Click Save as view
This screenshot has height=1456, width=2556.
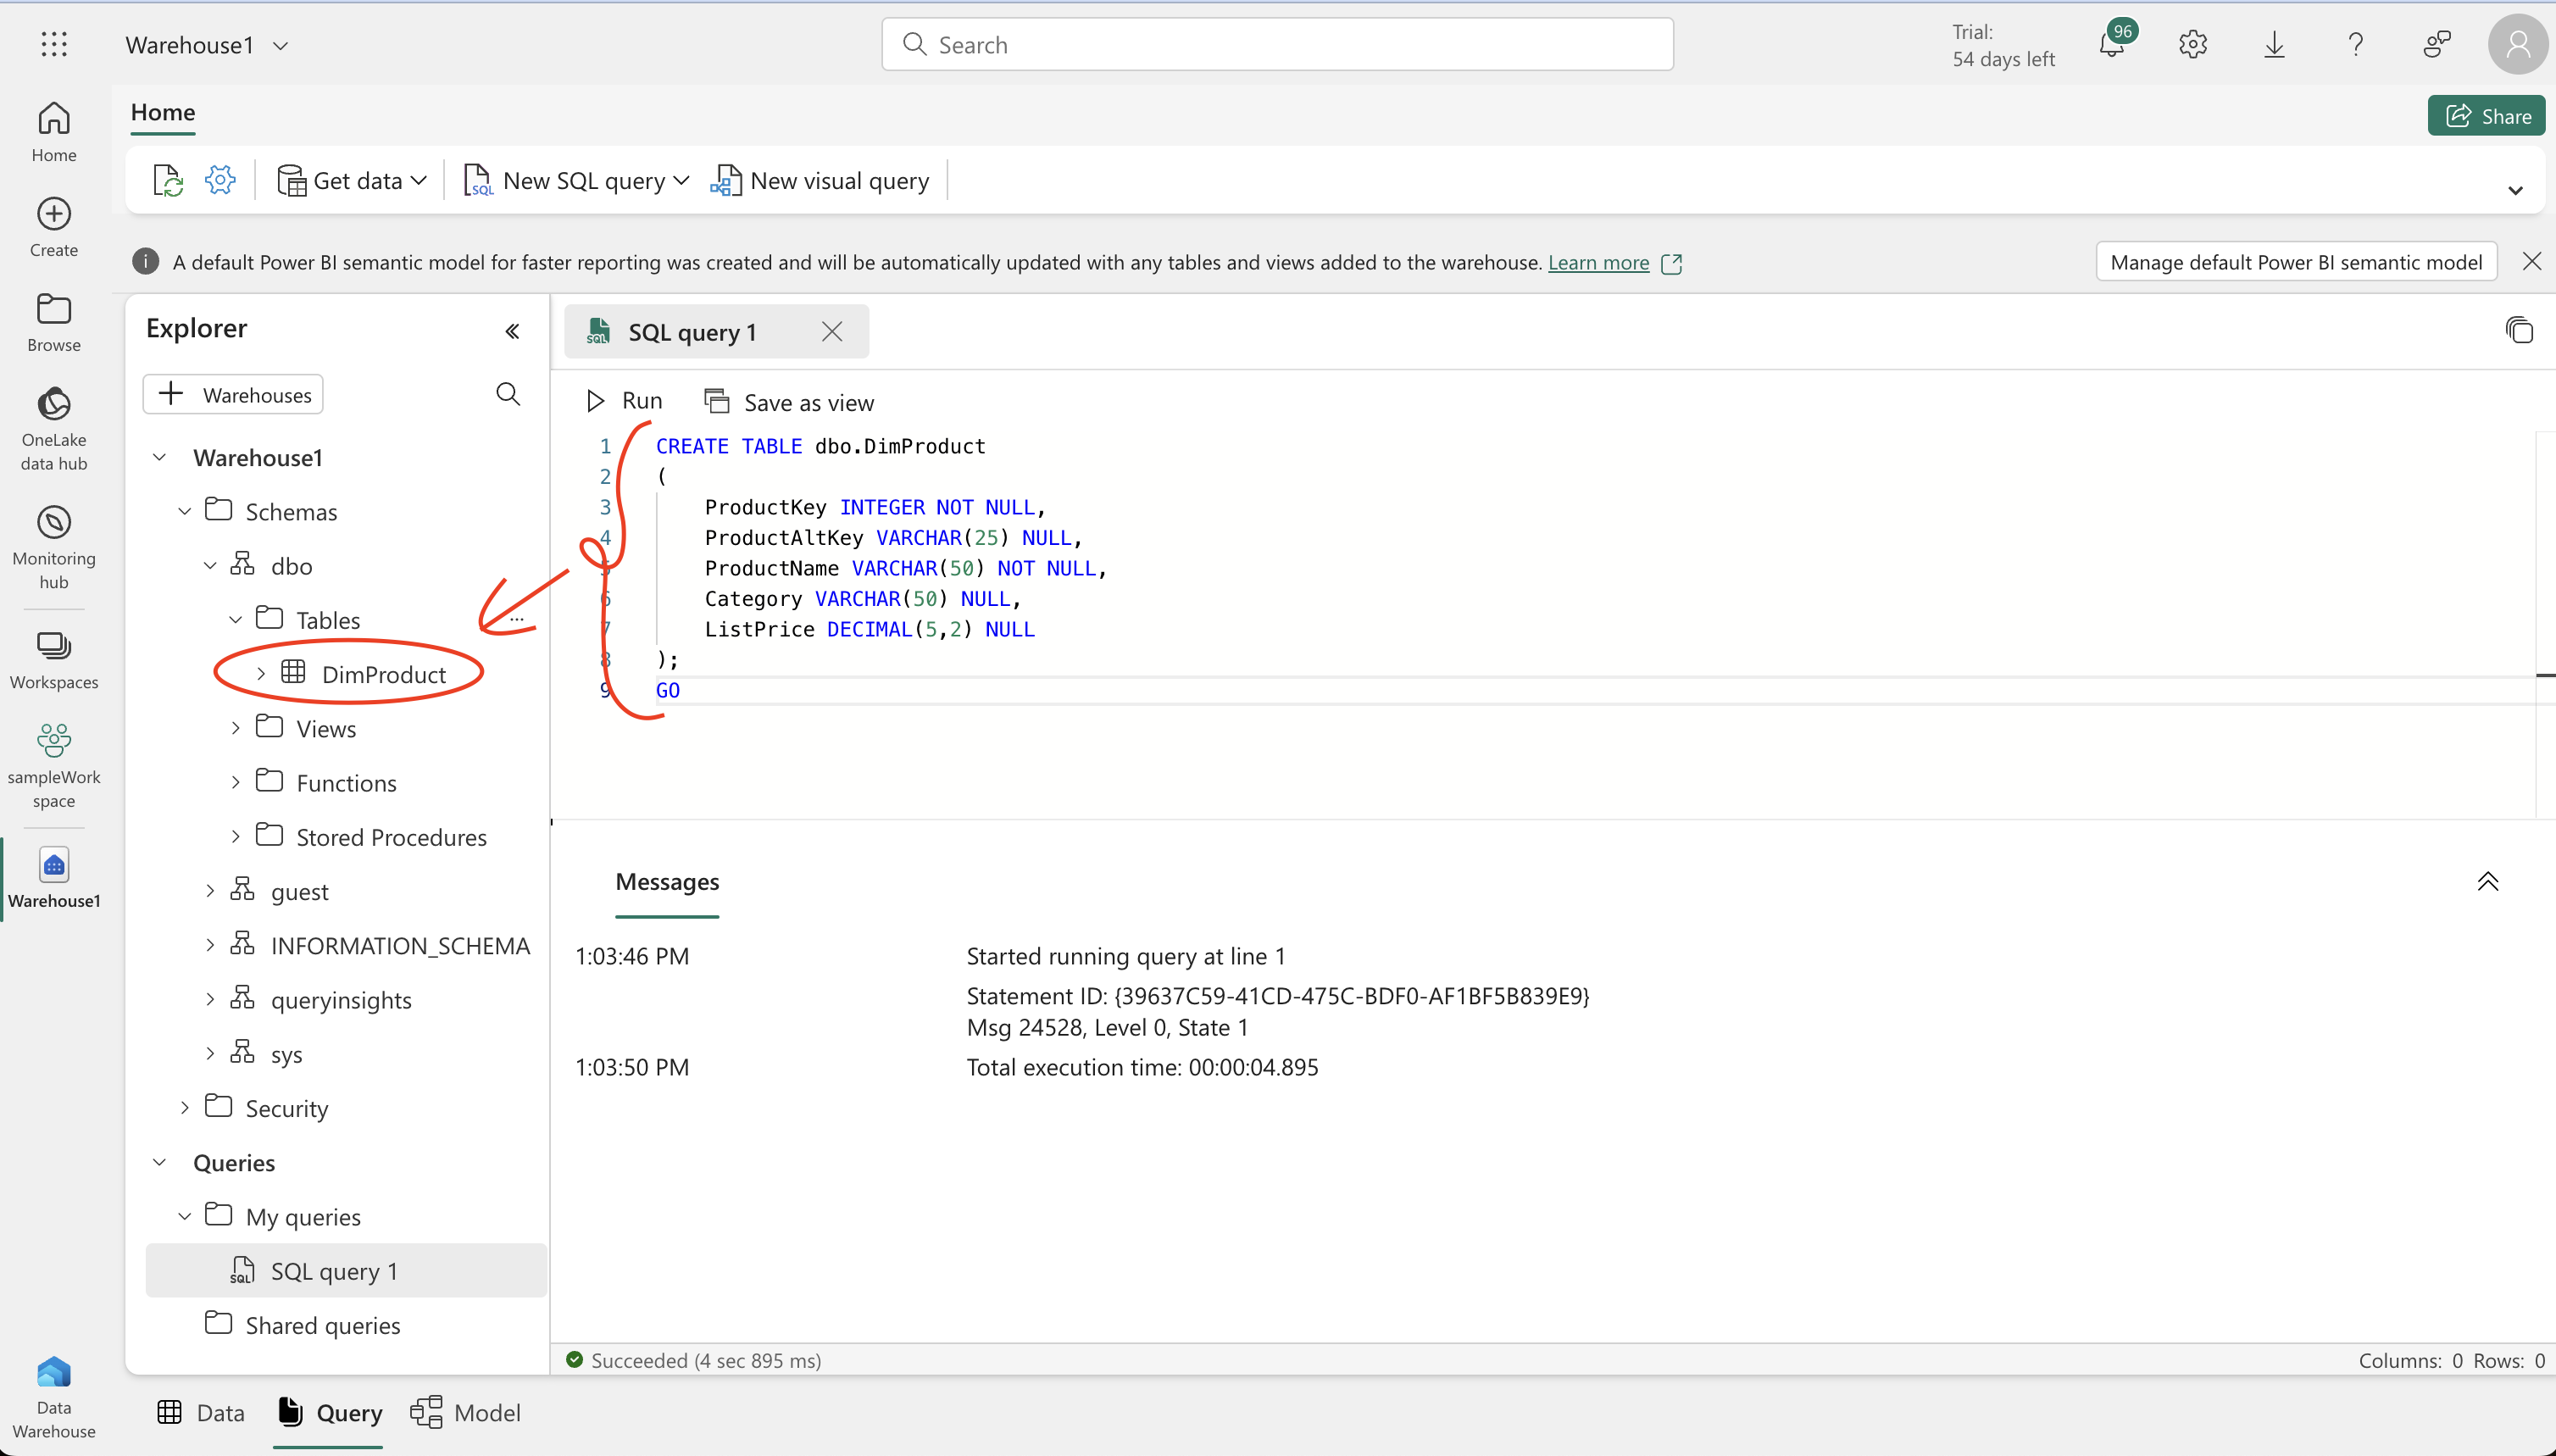tap(789, 402)
